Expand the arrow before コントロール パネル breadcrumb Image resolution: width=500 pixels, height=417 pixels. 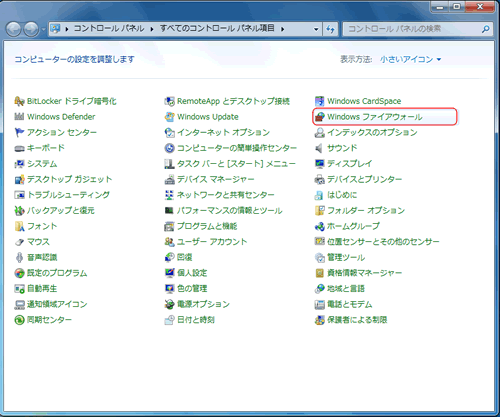[x=67, y=29]
